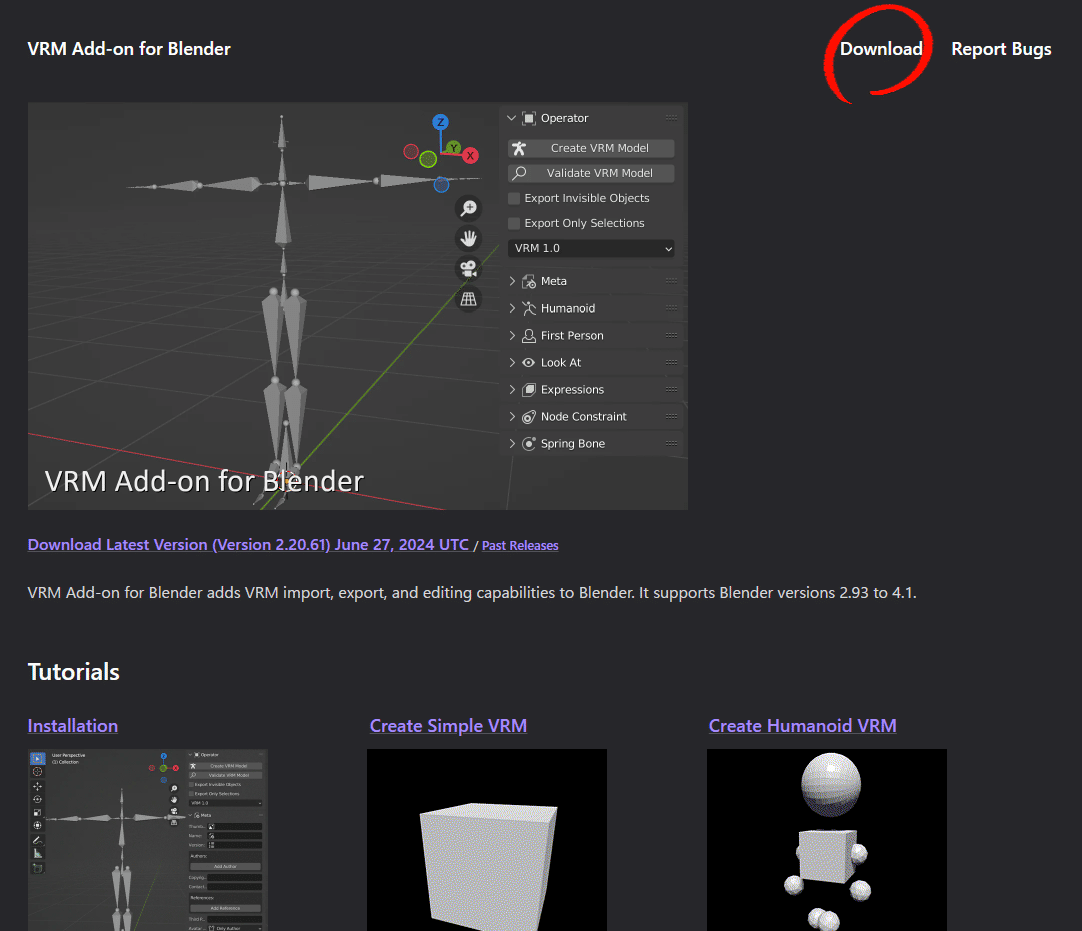Click the dark red negative-X gizmo circle
Screen dimensions: 1082x931
pos(411,151)
